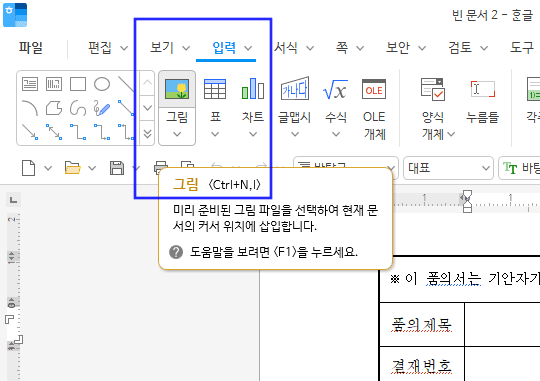This screenshot has height=381, width=540.
Task: Expand the 서식 menu chevron
Action: pos(310,48)
